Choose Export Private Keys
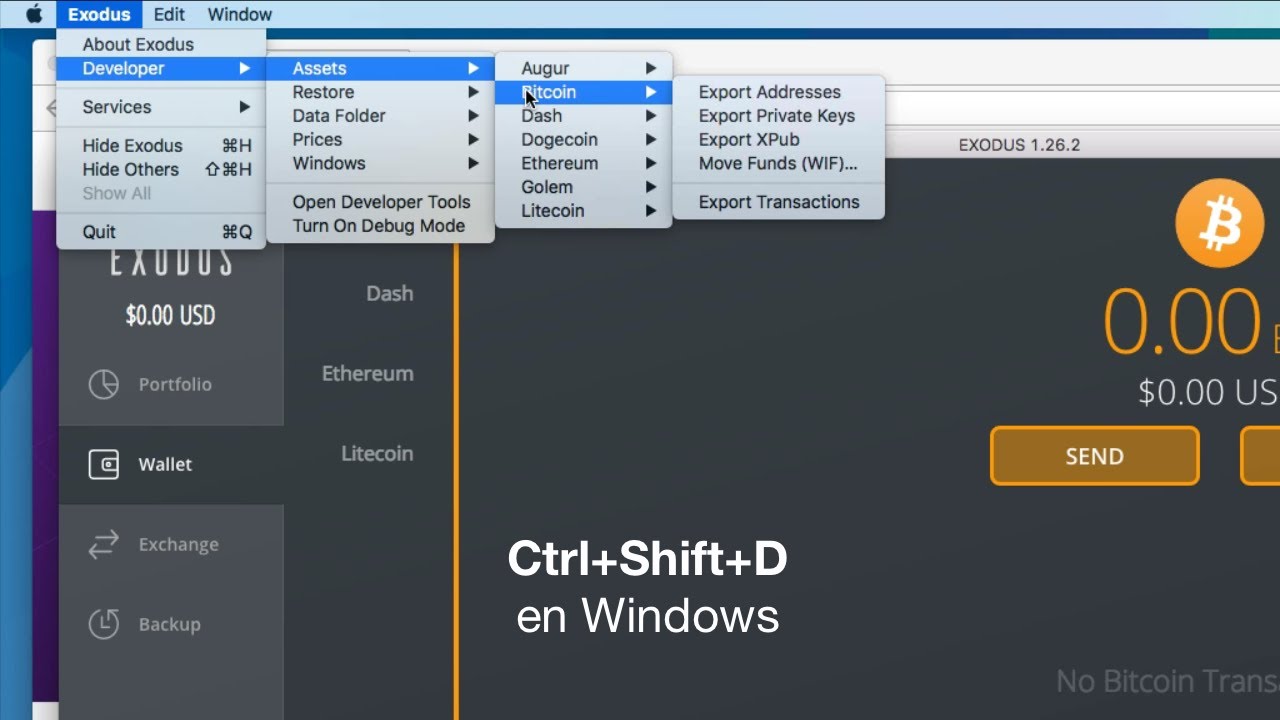Screen dimensions: 1280x720 coord(778,116)
